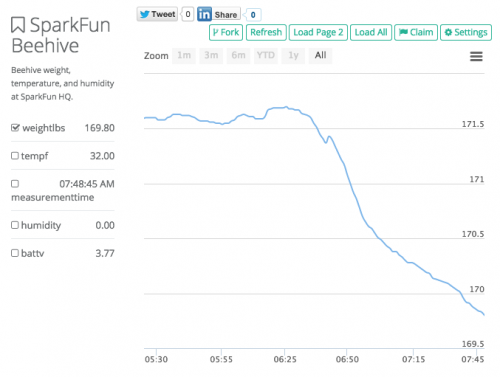Click the LinkedIn share count bubble
Image resolution: width=500 pixels, height=377 pixels.
pyautogui.click(x=253, y=15)
